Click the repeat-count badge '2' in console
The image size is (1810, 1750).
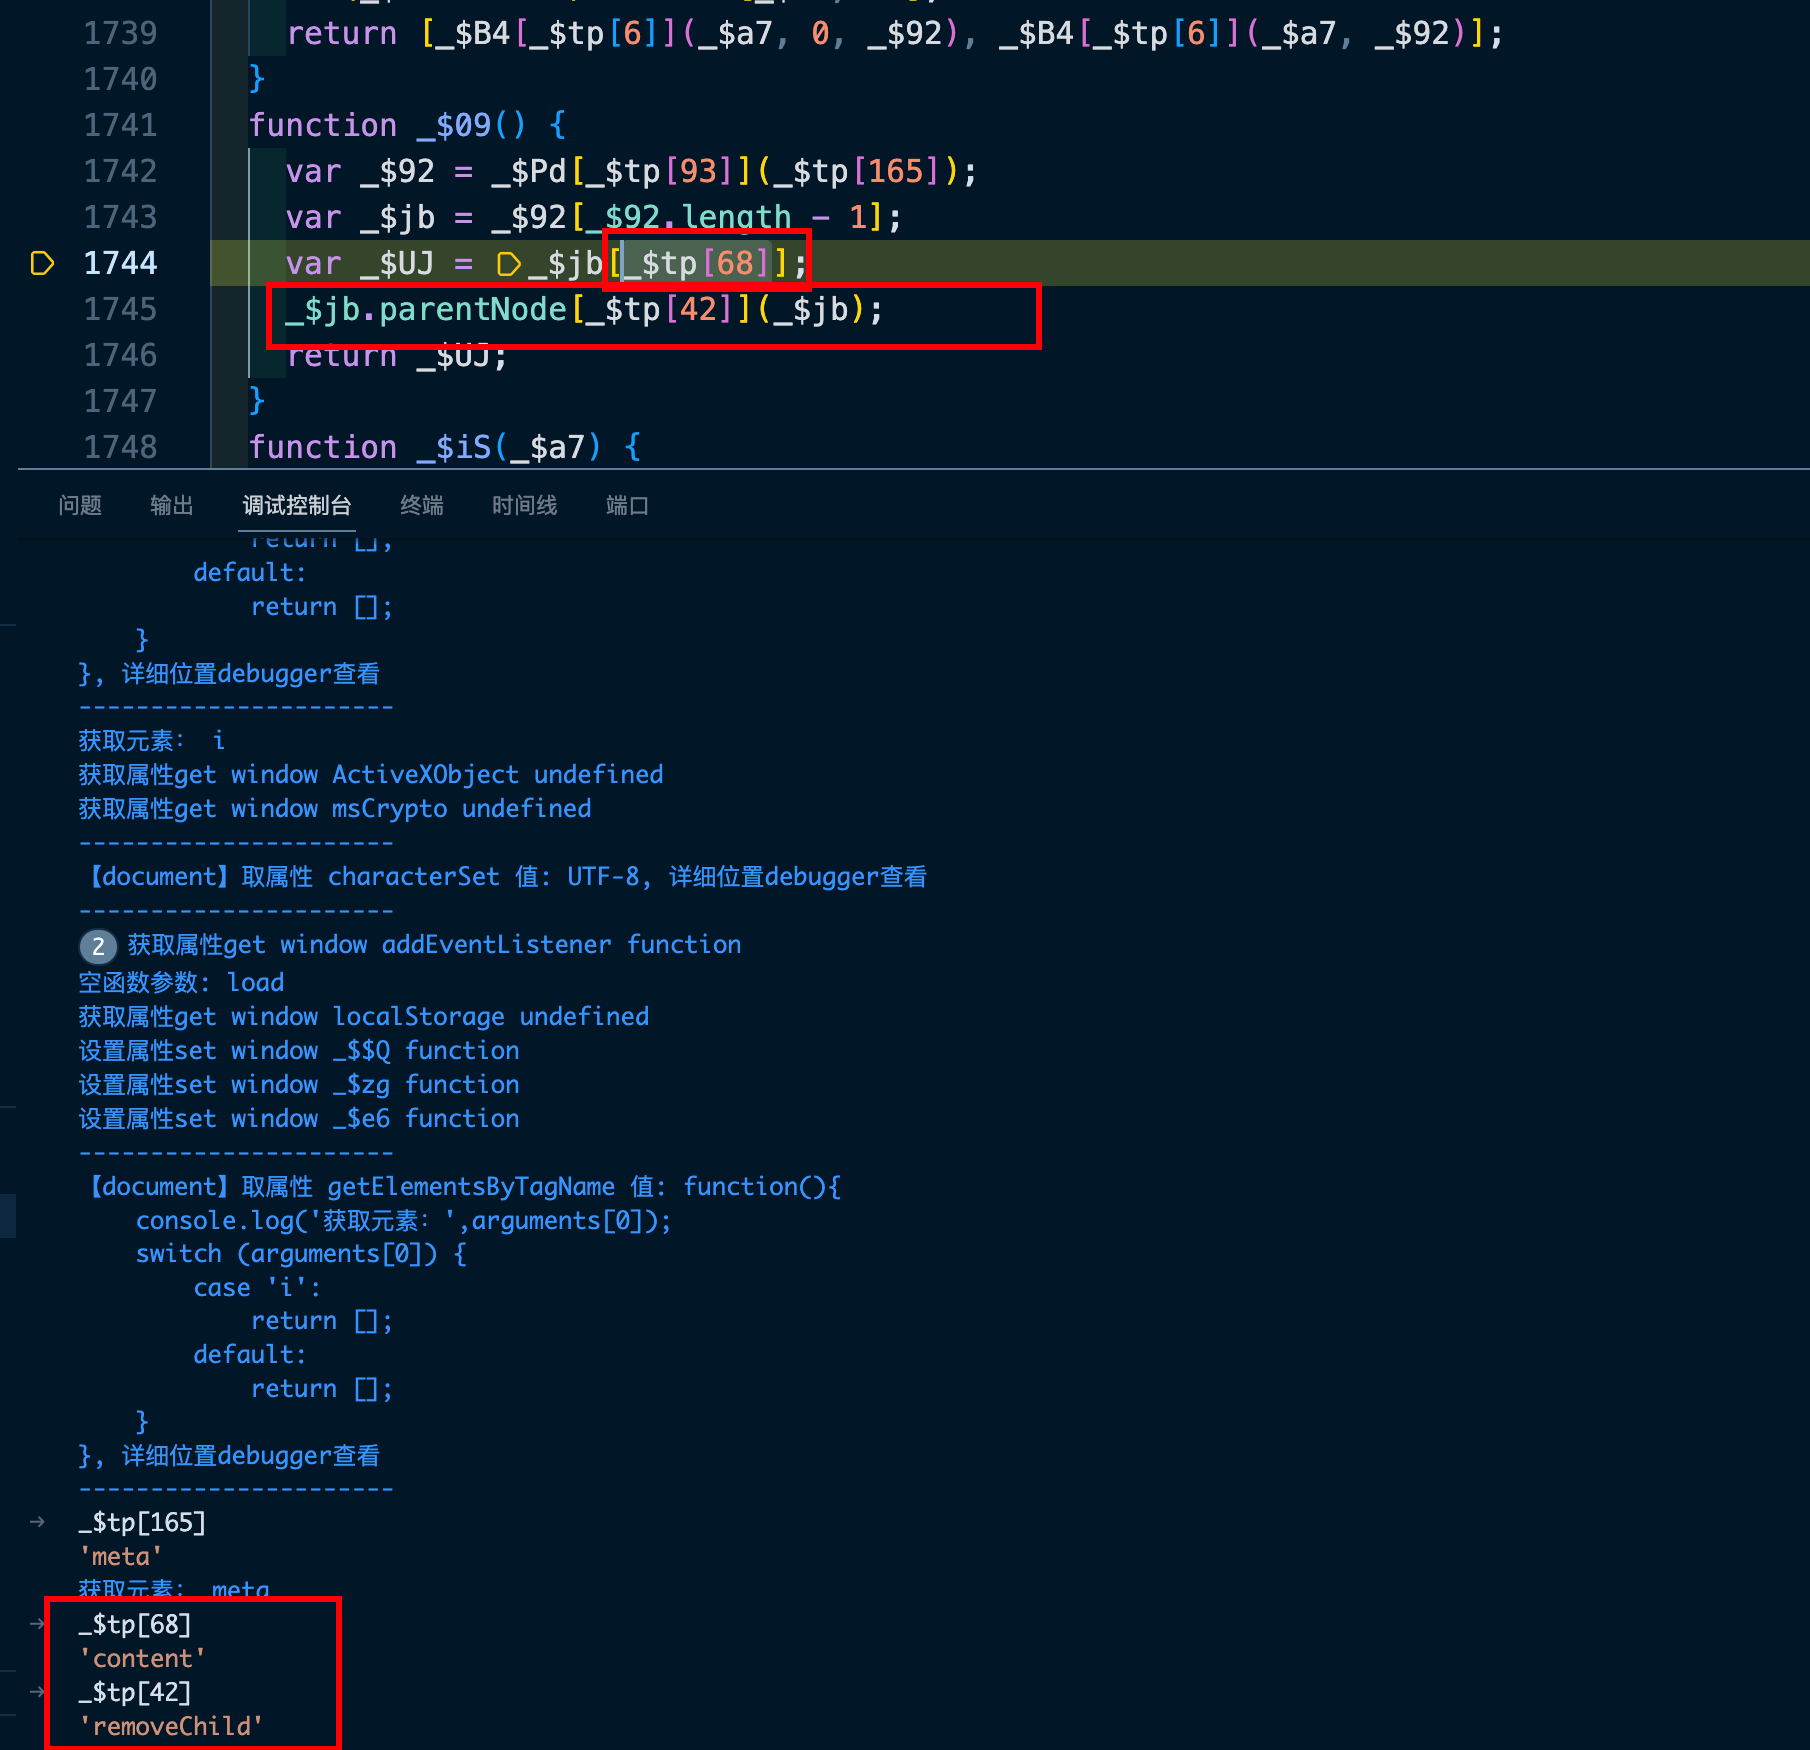pos(98,946)
